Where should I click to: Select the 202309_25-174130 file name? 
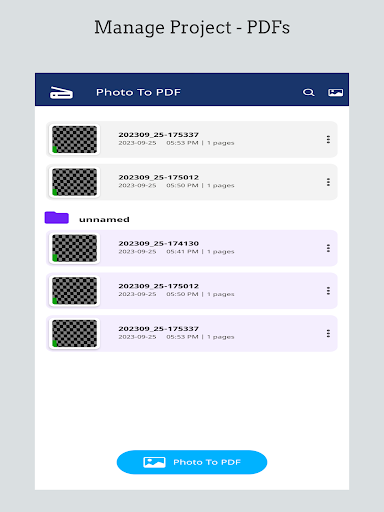coord(159,243)
